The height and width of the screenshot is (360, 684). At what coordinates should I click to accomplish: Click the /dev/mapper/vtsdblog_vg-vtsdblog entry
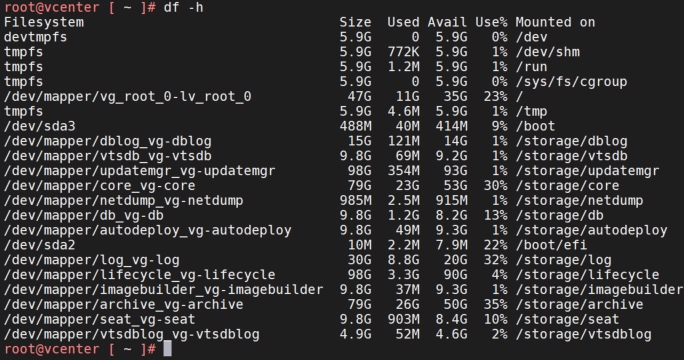pos(131,334)
